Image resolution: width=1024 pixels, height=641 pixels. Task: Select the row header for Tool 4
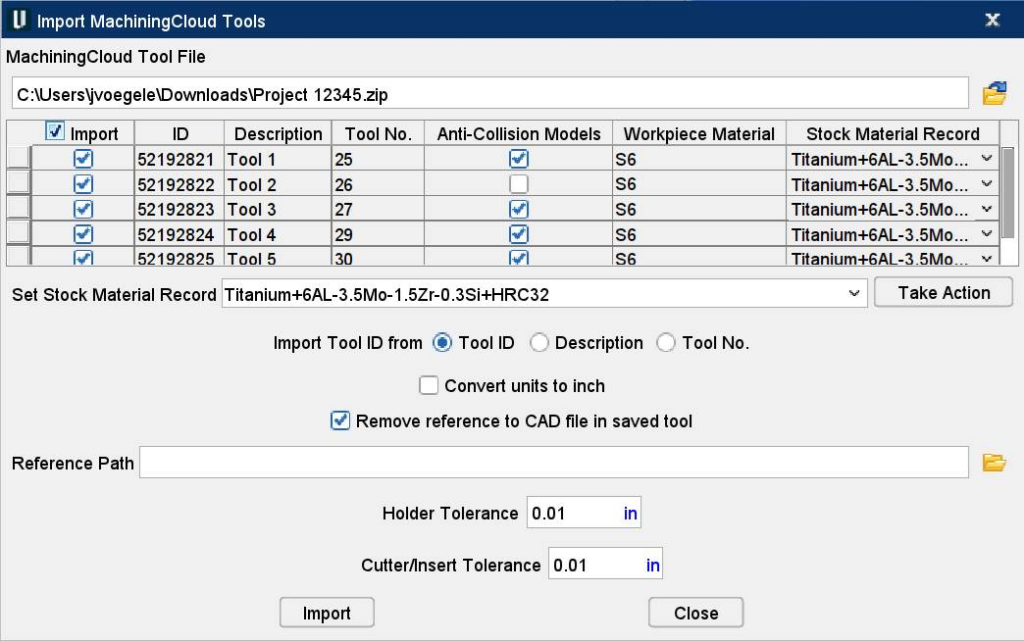click(19, 233)
